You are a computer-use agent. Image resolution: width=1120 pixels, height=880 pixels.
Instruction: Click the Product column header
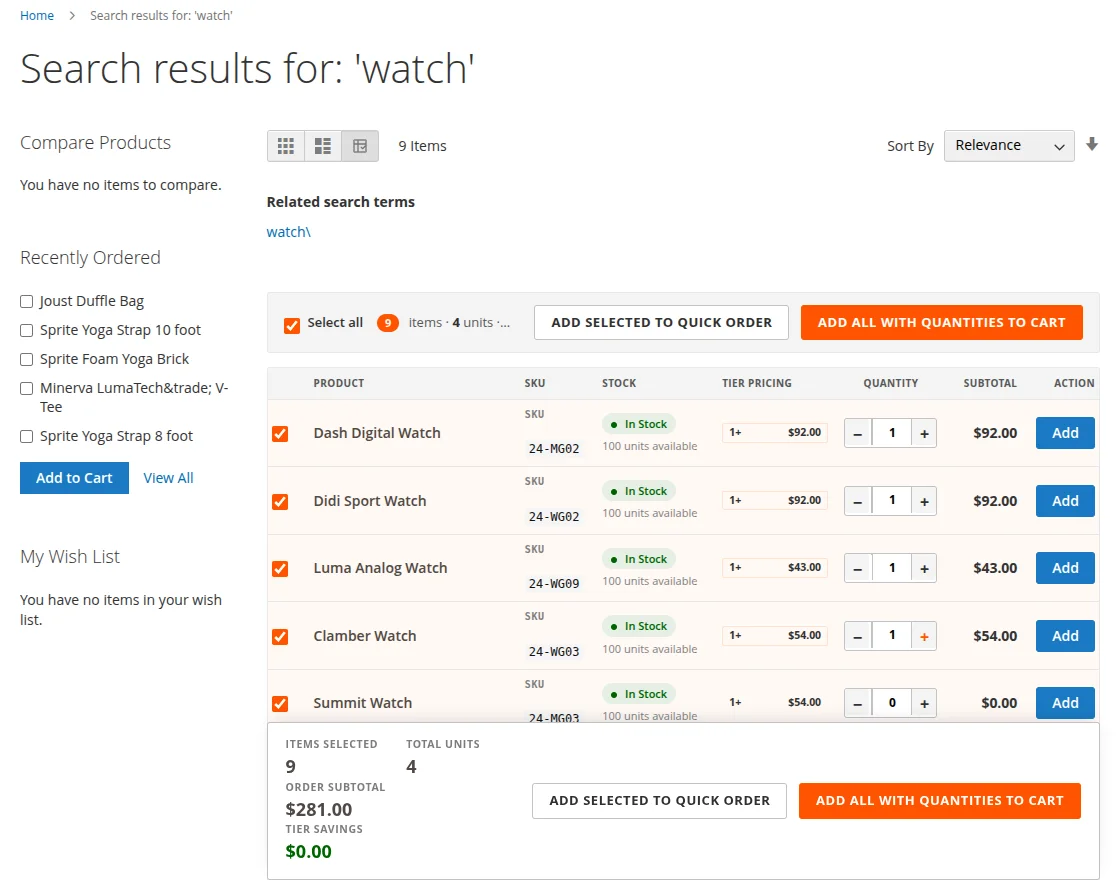[339, 383]
